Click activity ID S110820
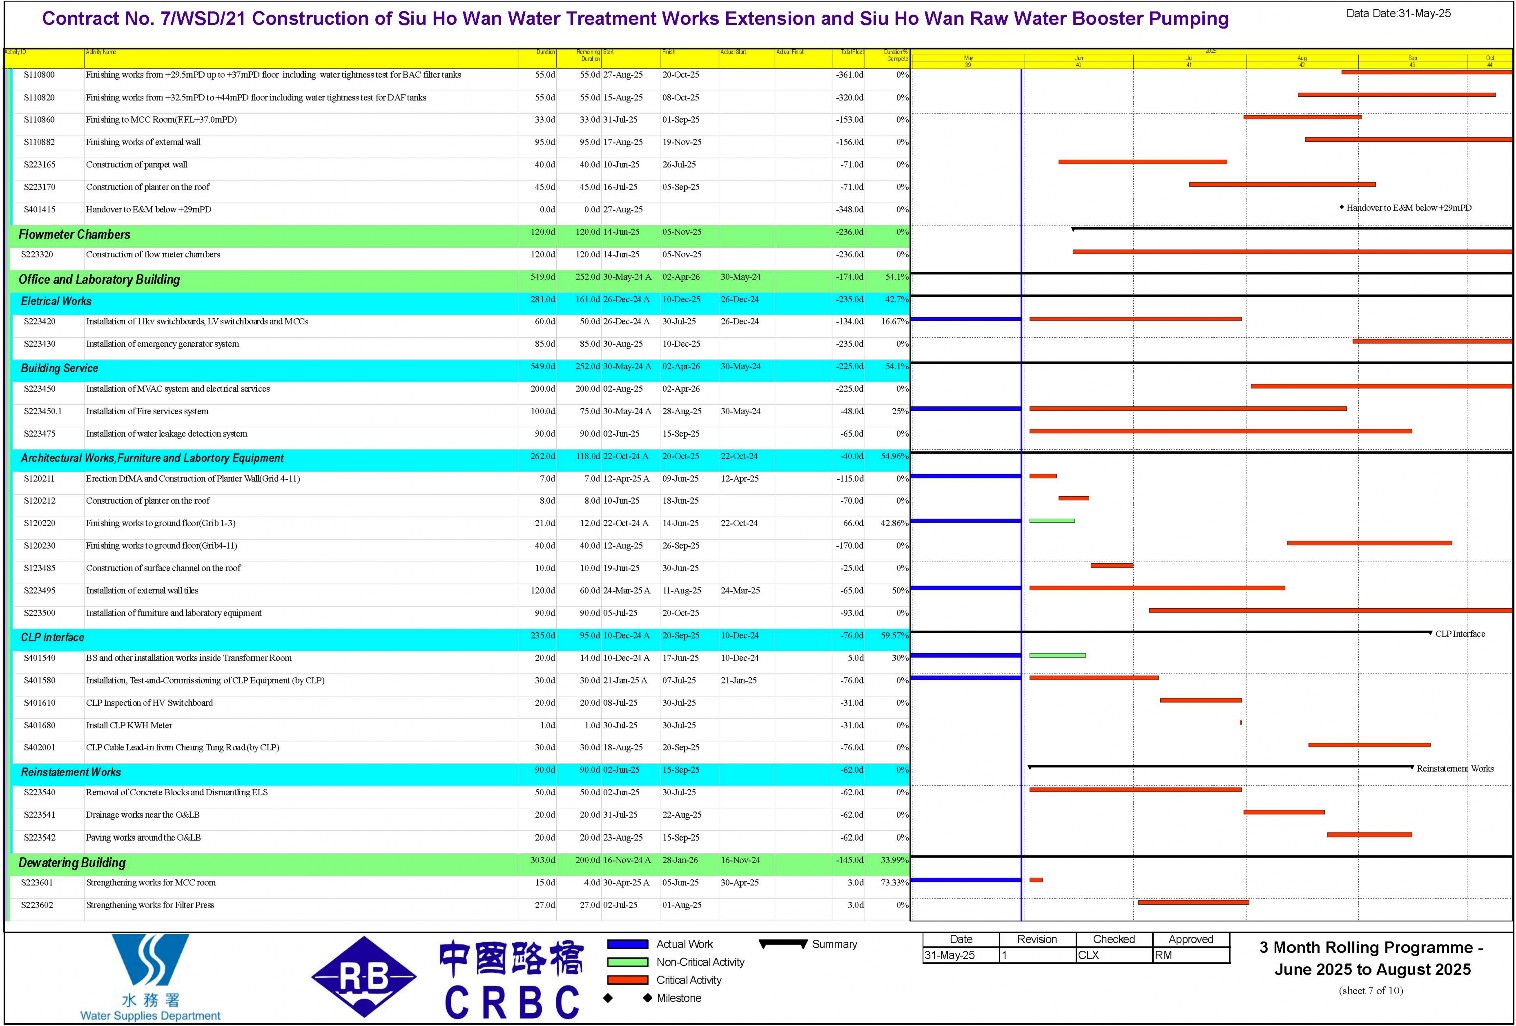The height and width of the screenshot is (1026, 1516). coord(39,98)
